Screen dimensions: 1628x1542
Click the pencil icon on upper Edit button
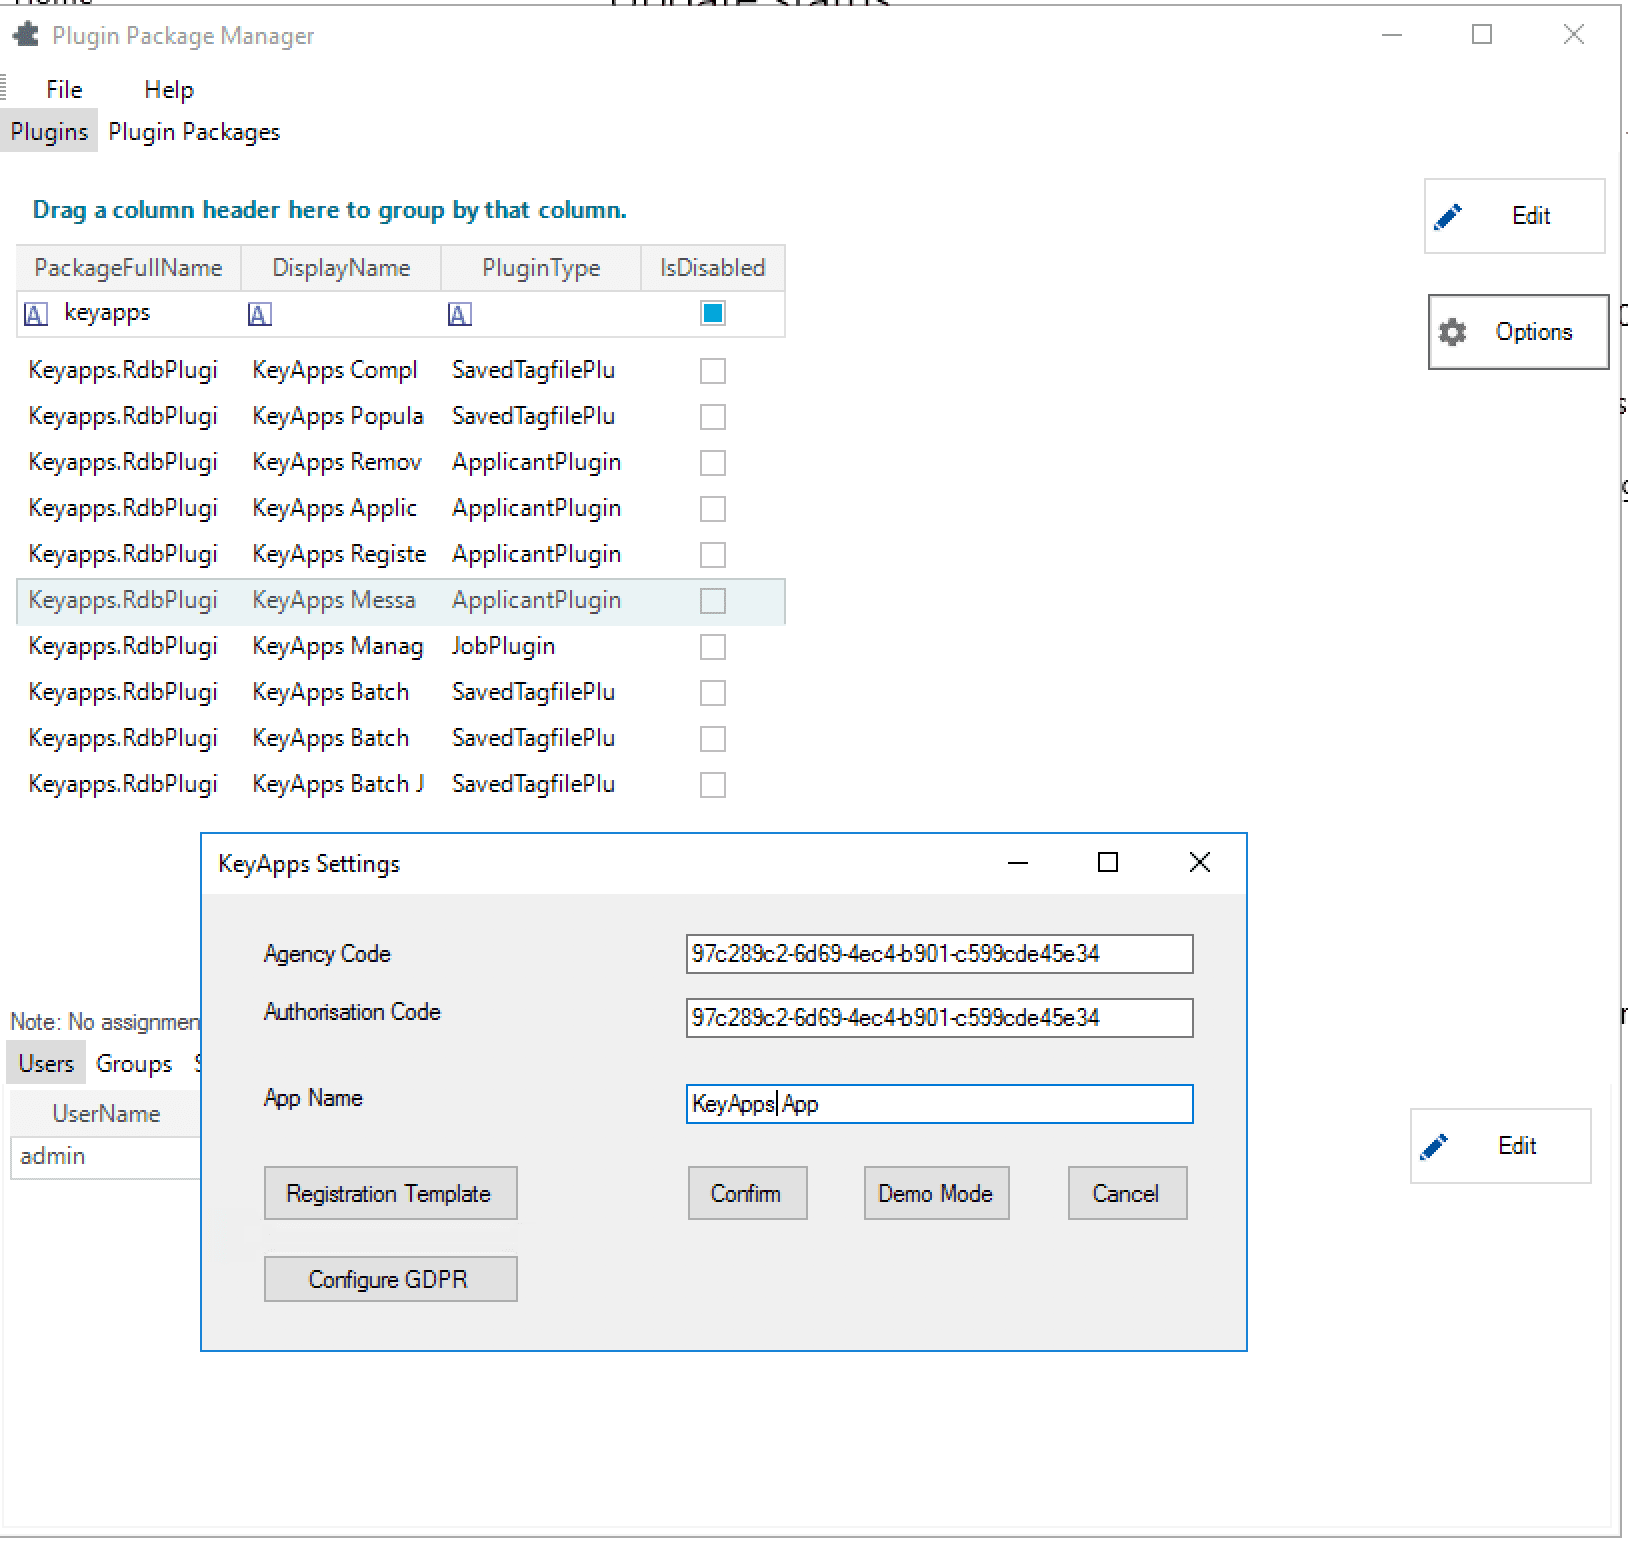[x=1448, y=216]
